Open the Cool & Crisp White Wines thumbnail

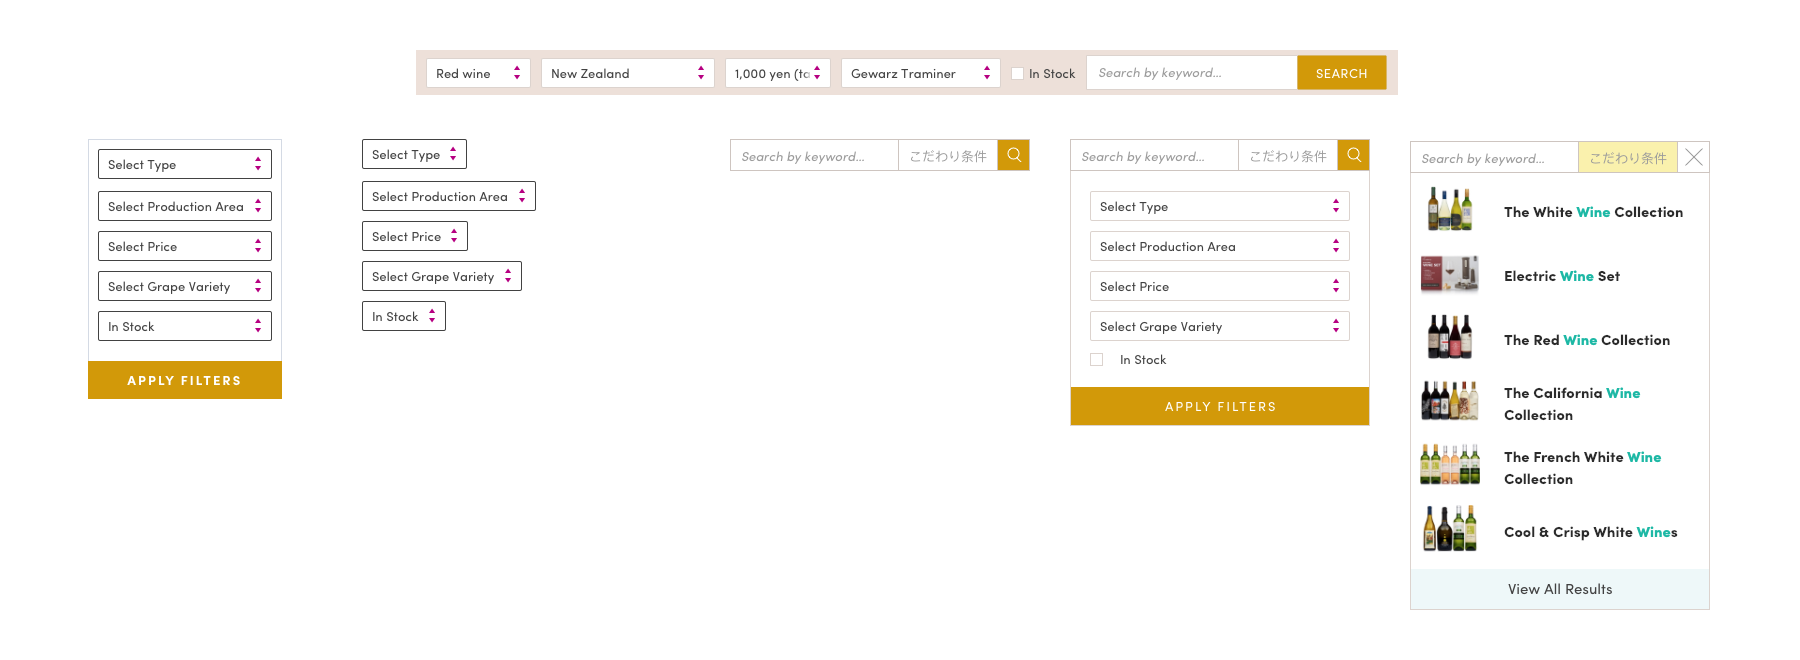pos(1450,530)
